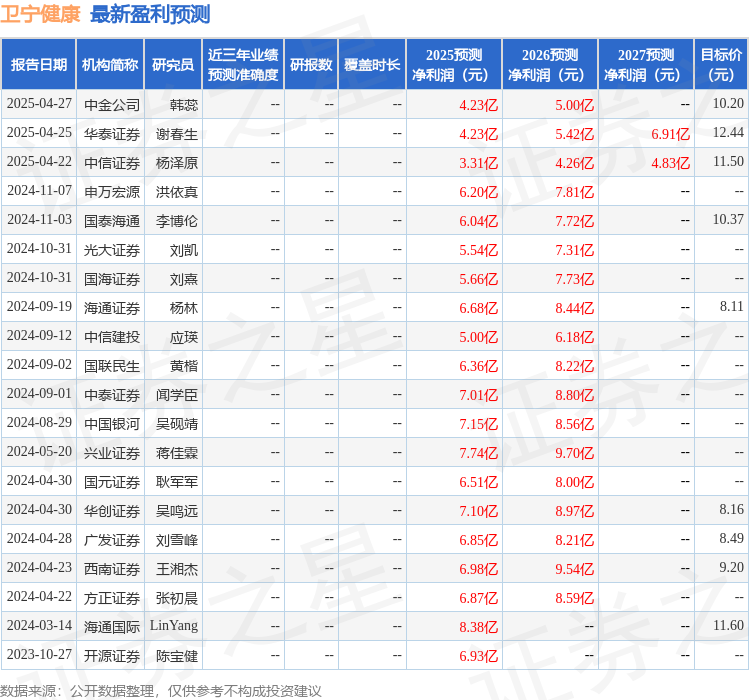The image size is (749, 700).
Task: Select institution 华泰证券
Action: 112,134
